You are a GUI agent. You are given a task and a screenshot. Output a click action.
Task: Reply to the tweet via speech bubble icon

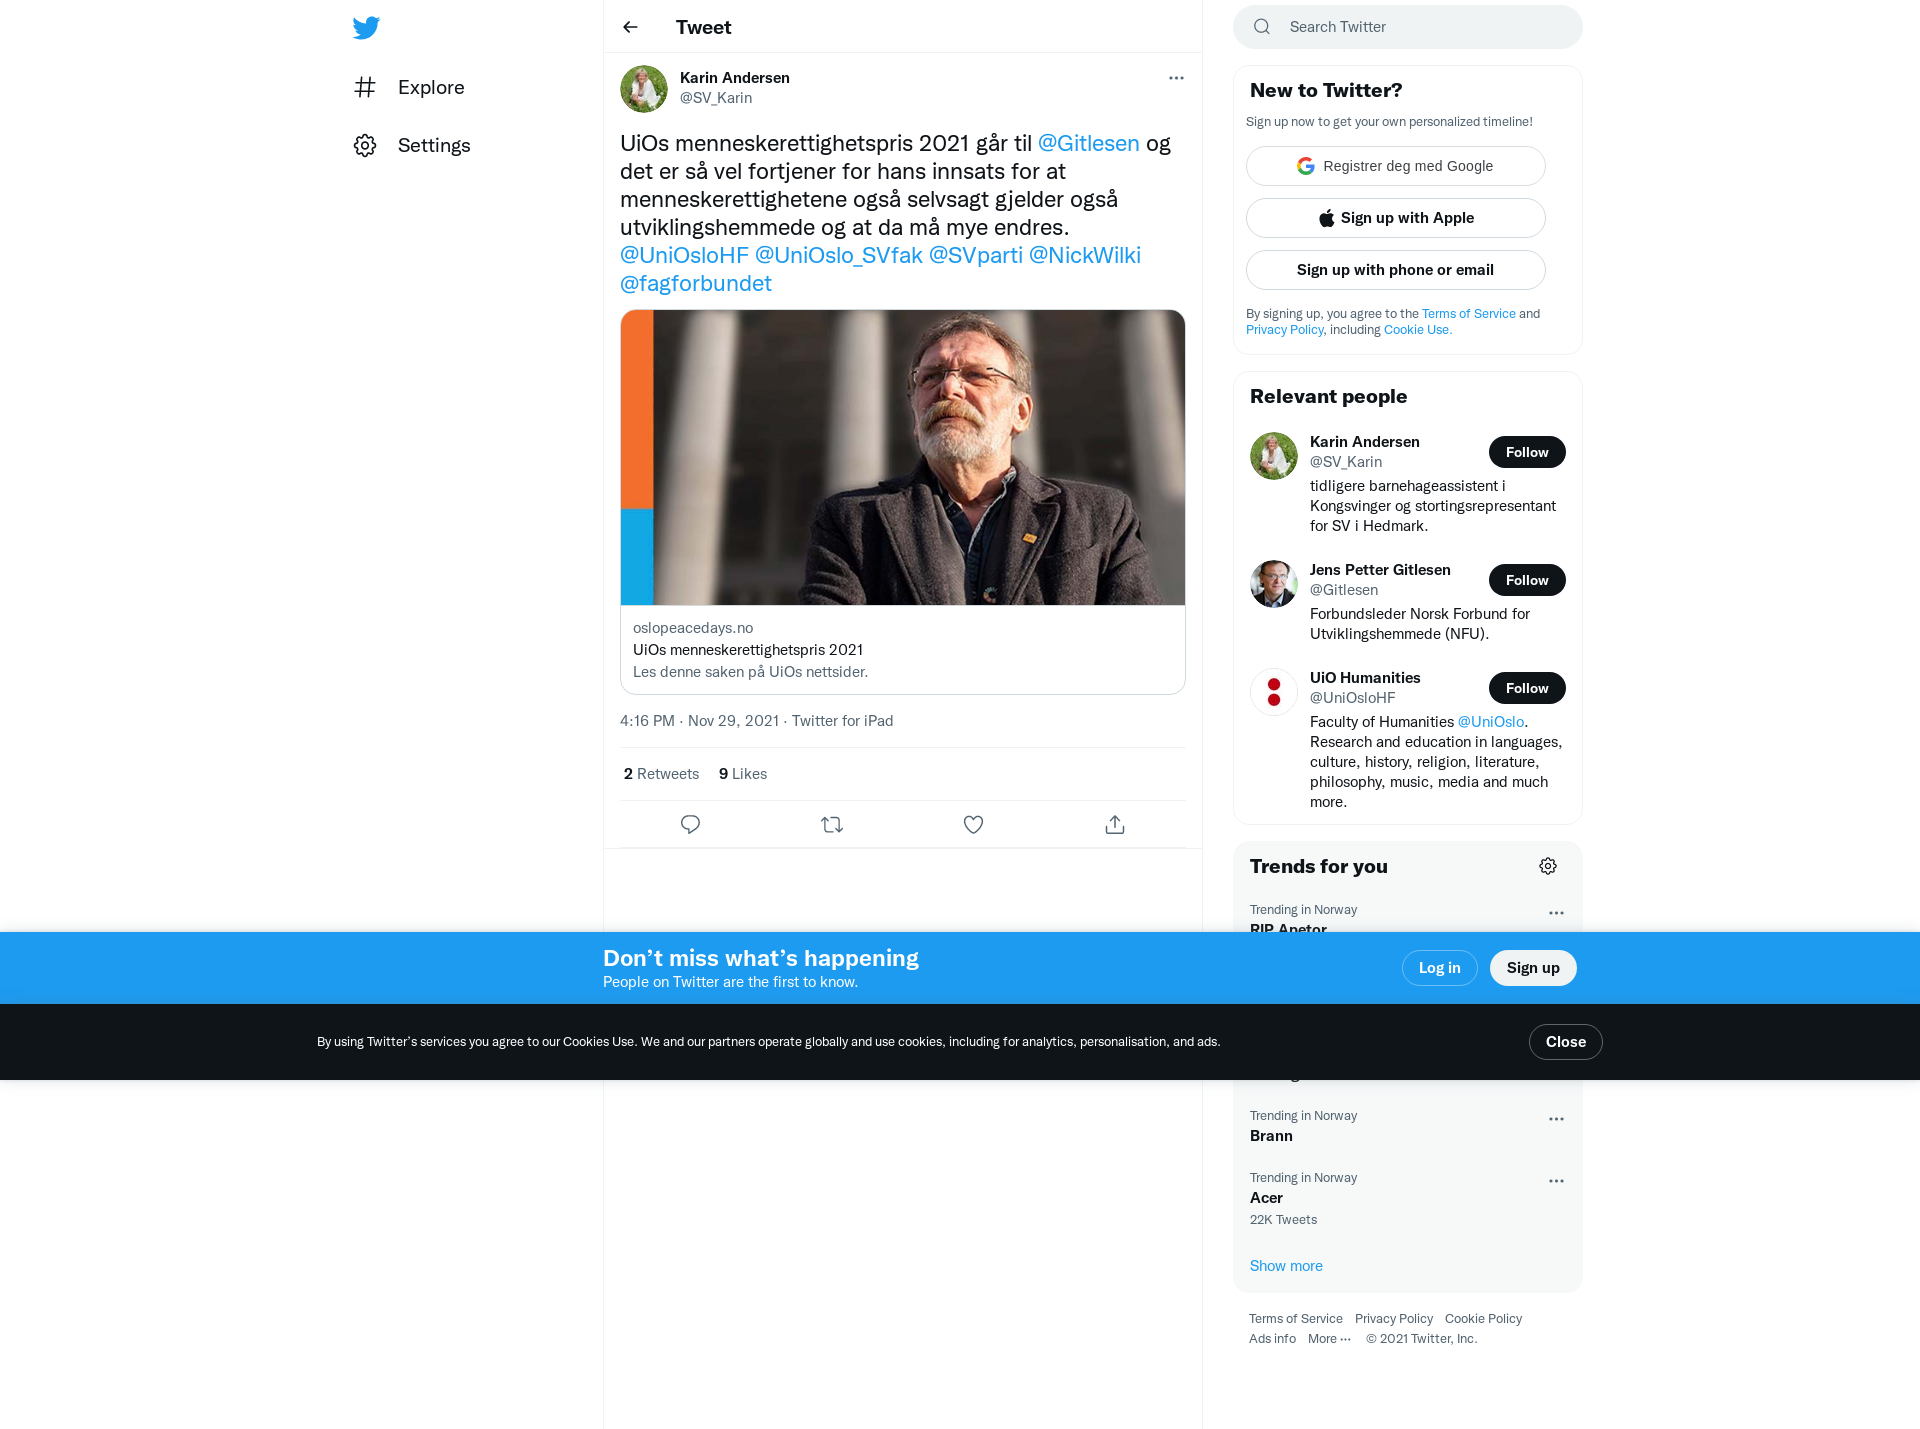coord(690,825)
